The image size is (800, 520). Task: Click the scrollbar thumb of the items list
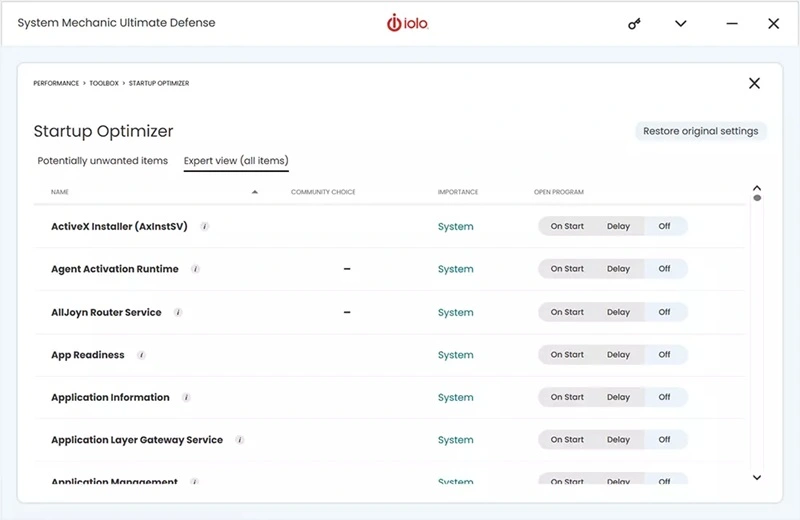coord(757,198)
